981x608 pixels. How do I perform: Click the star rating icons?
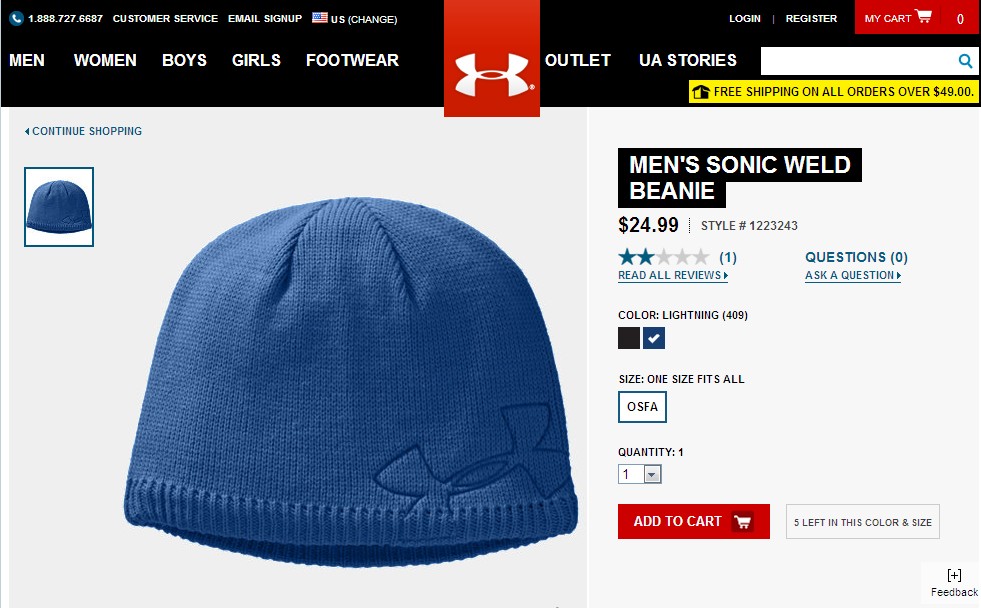pyautogui.click(x=663, y=257)
